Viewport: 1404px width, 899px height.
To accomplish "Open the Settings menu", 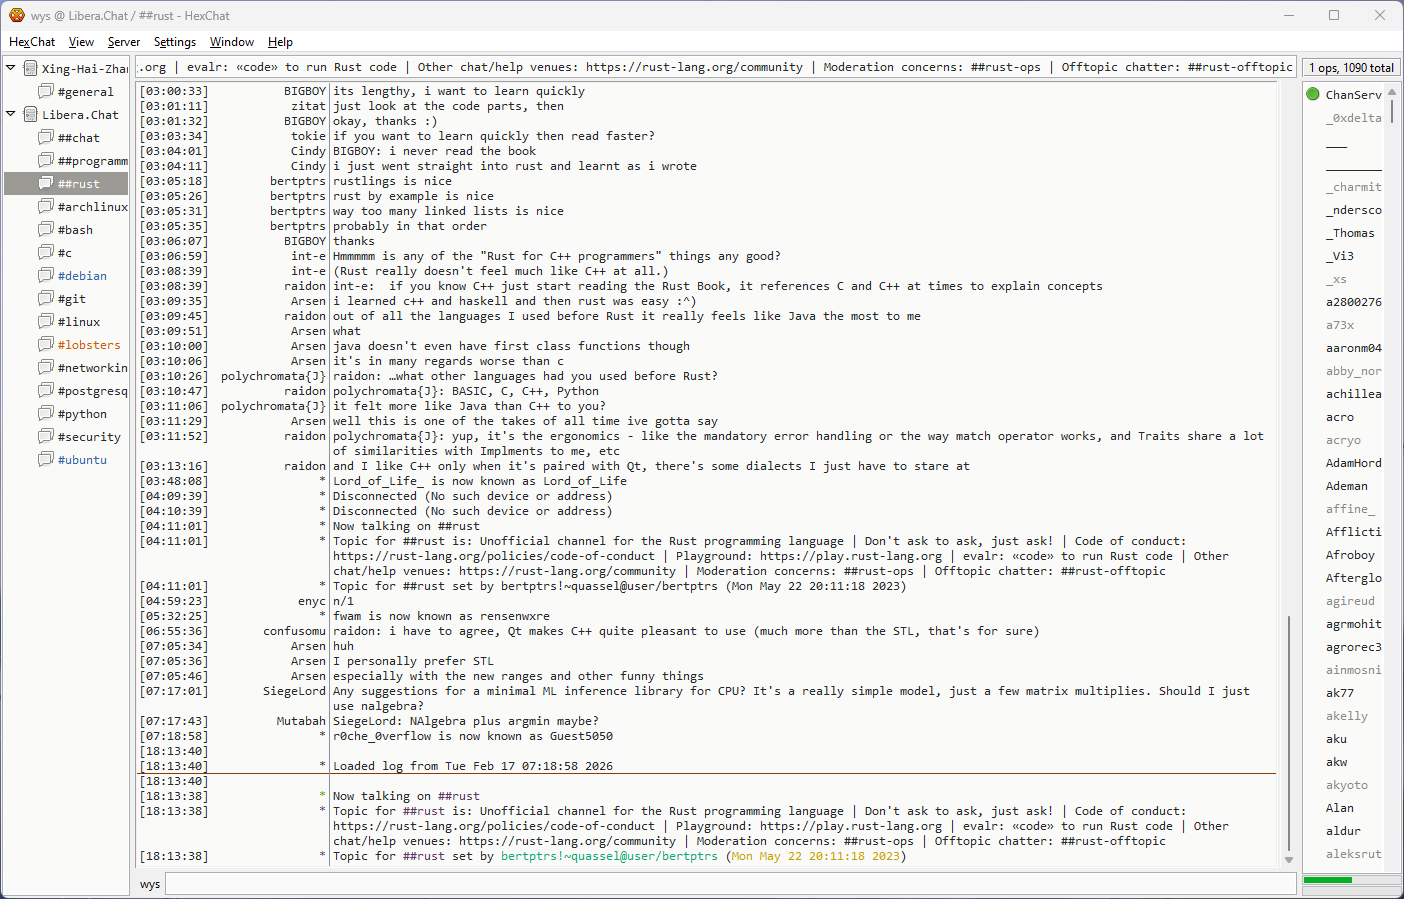I will tap(174, 42).
